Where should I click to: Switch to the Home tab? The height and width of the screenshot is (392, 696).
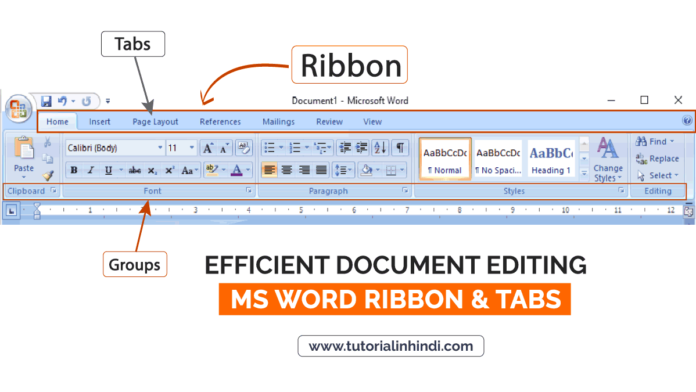57,122
